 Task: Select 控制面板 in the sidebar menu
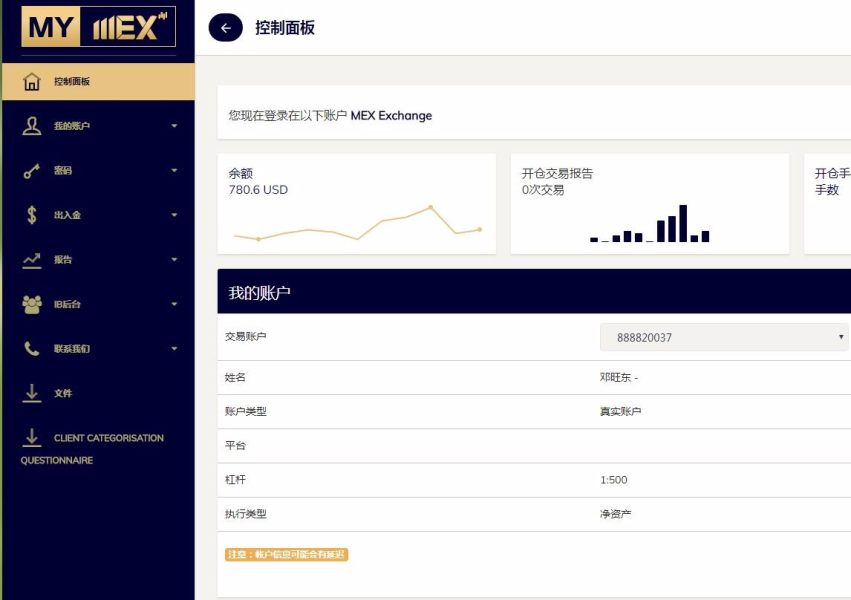click(x=72, y=82)
